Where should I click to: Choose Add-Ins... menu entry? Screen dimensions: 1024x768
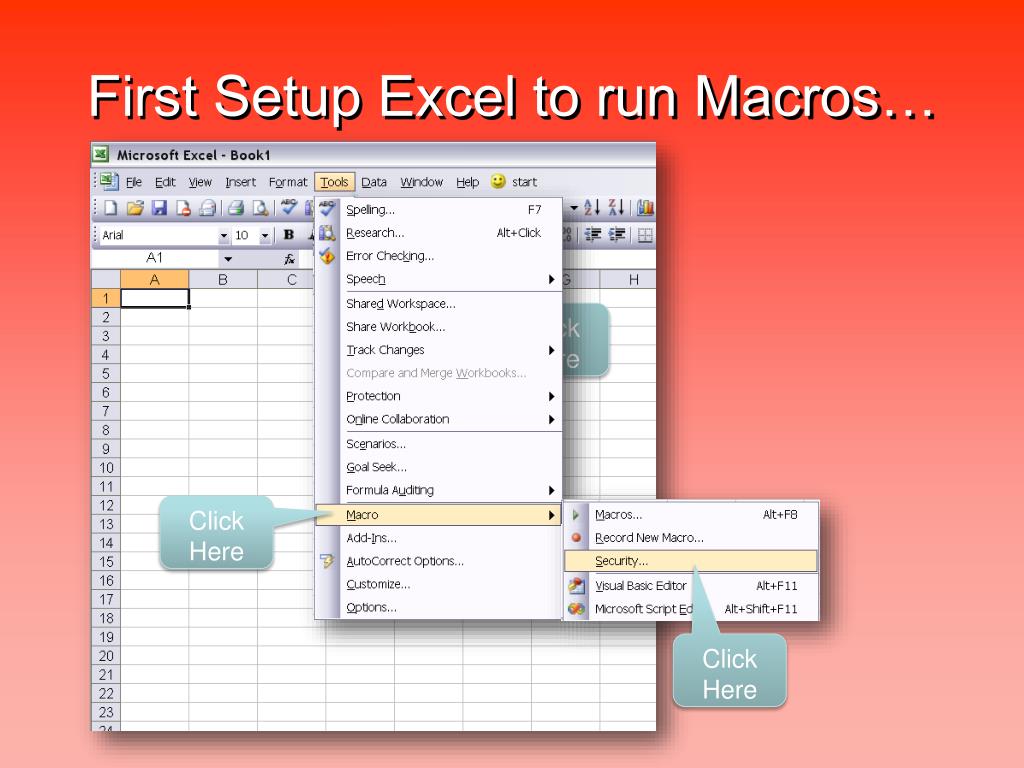coord(438,538)
